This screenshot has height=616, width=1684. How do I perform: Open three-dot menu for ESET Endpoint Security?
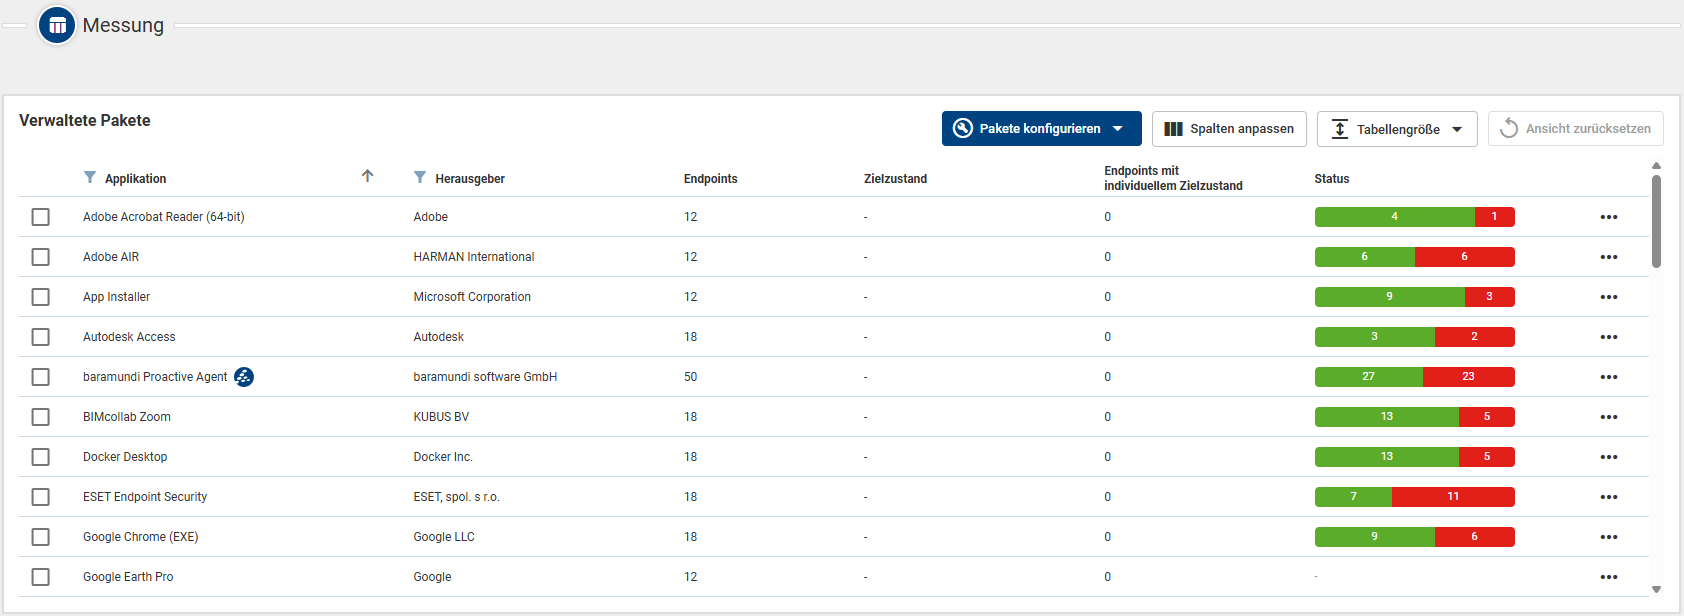pos(1608,497)
